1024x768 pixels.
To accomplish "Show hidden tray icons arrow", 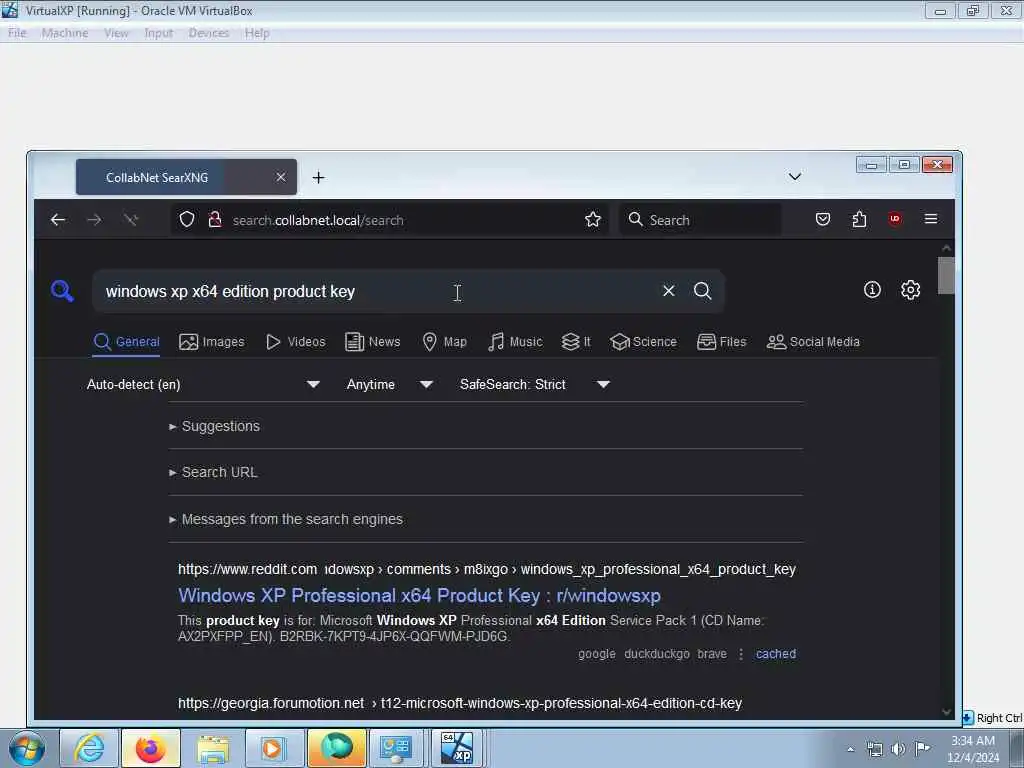I will (850, 749).
